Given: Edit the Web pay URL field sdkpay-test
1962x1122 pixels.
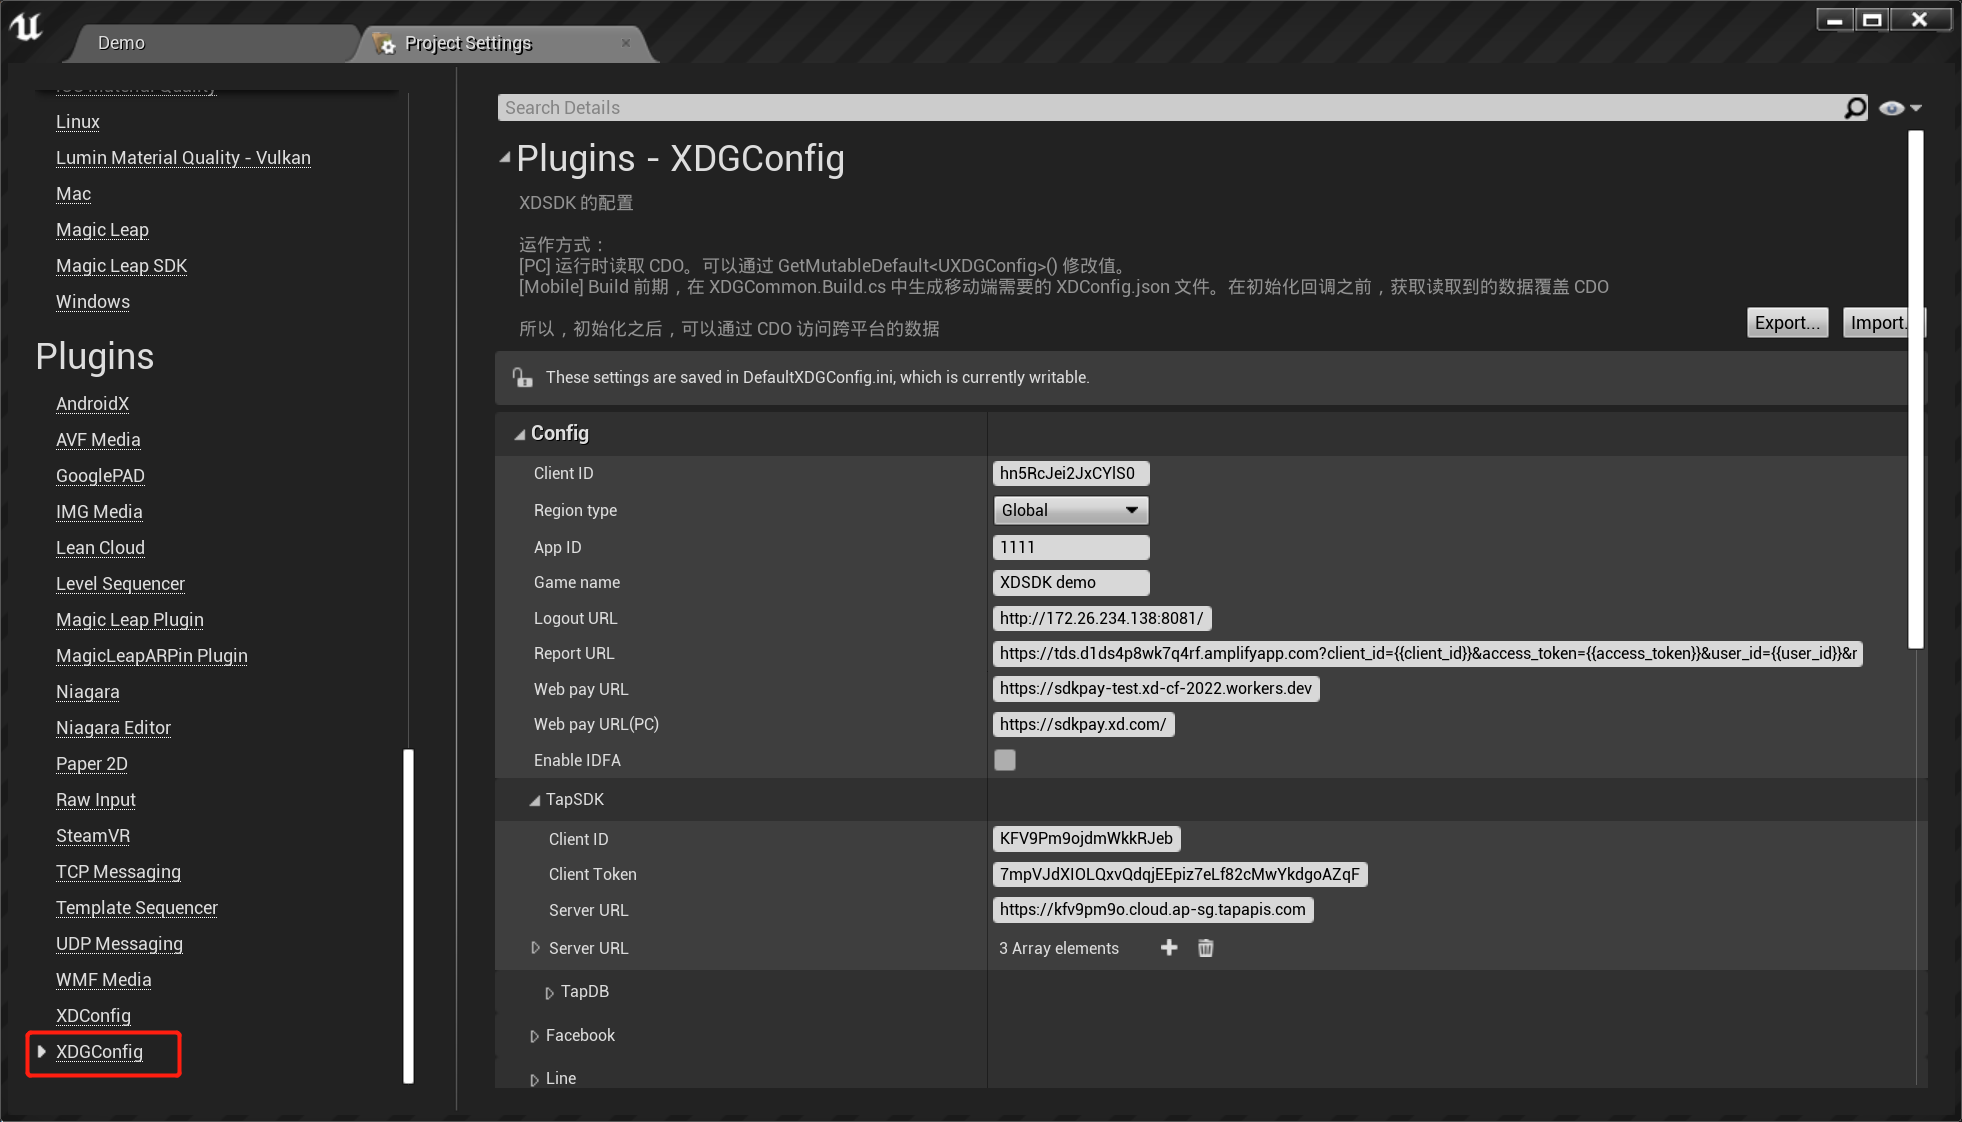Looking at the screenshot, I should (x=1156, y=688).
